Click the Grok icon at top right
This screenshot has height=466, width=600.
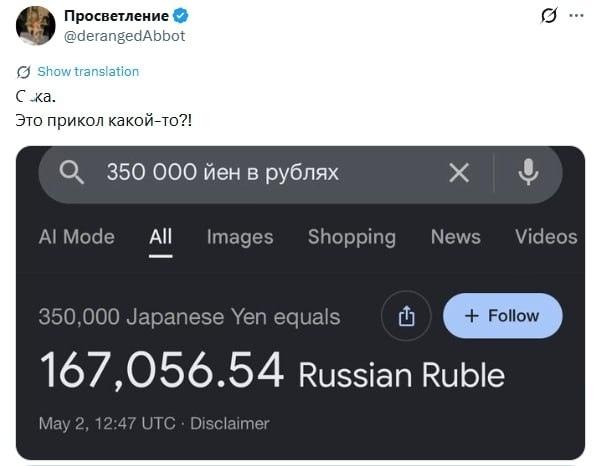(549, 16)
